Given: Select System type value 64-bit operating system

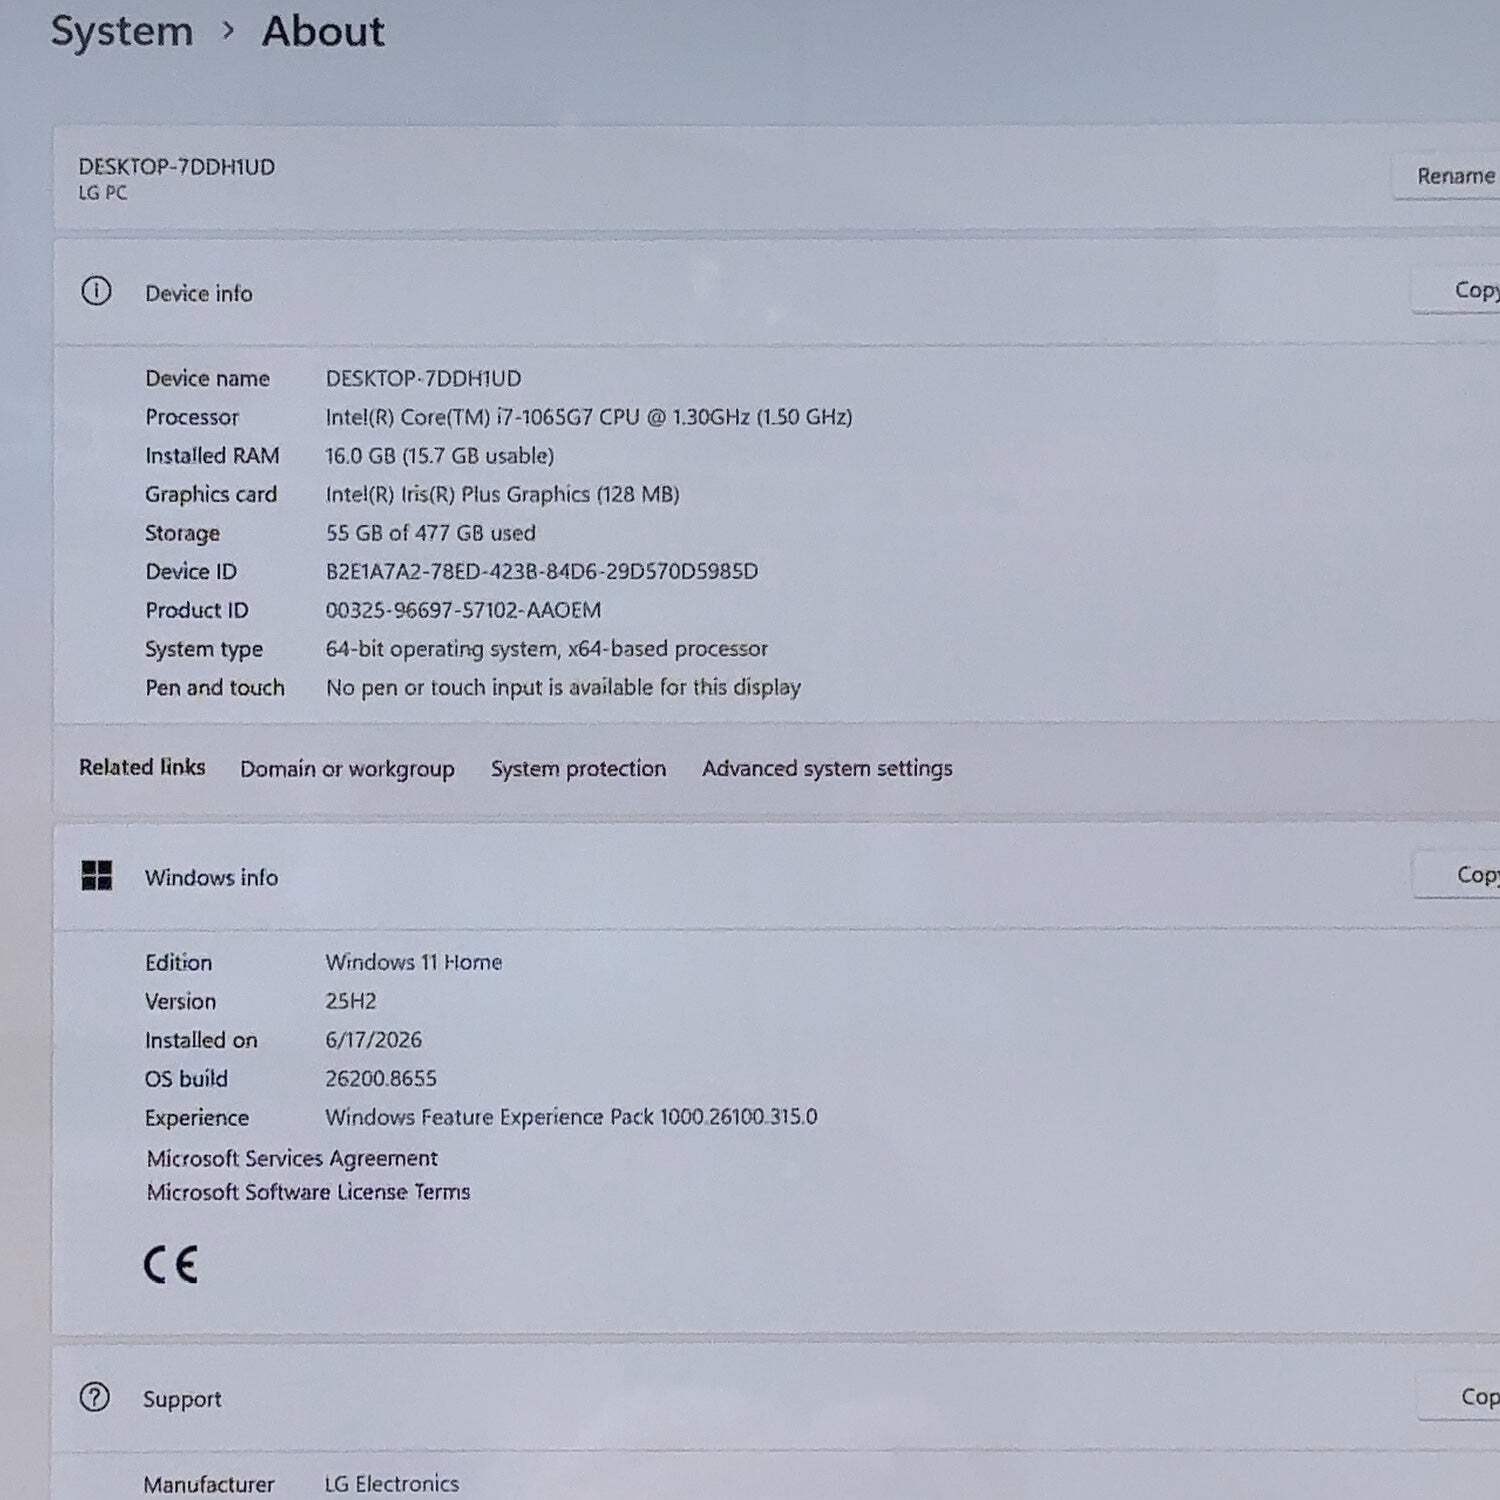Looking at the screenshot, I should click(x=547, y=649).
